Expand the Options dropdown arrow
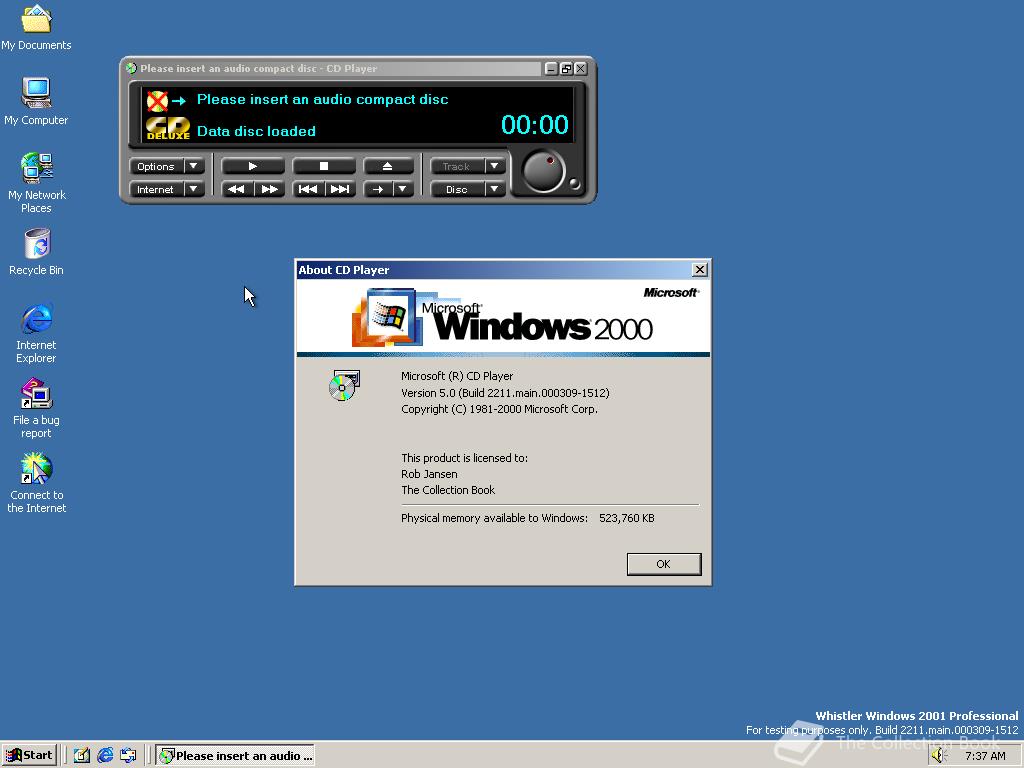Viewport: 1024px width, 768px height. (x=194, y=167)
